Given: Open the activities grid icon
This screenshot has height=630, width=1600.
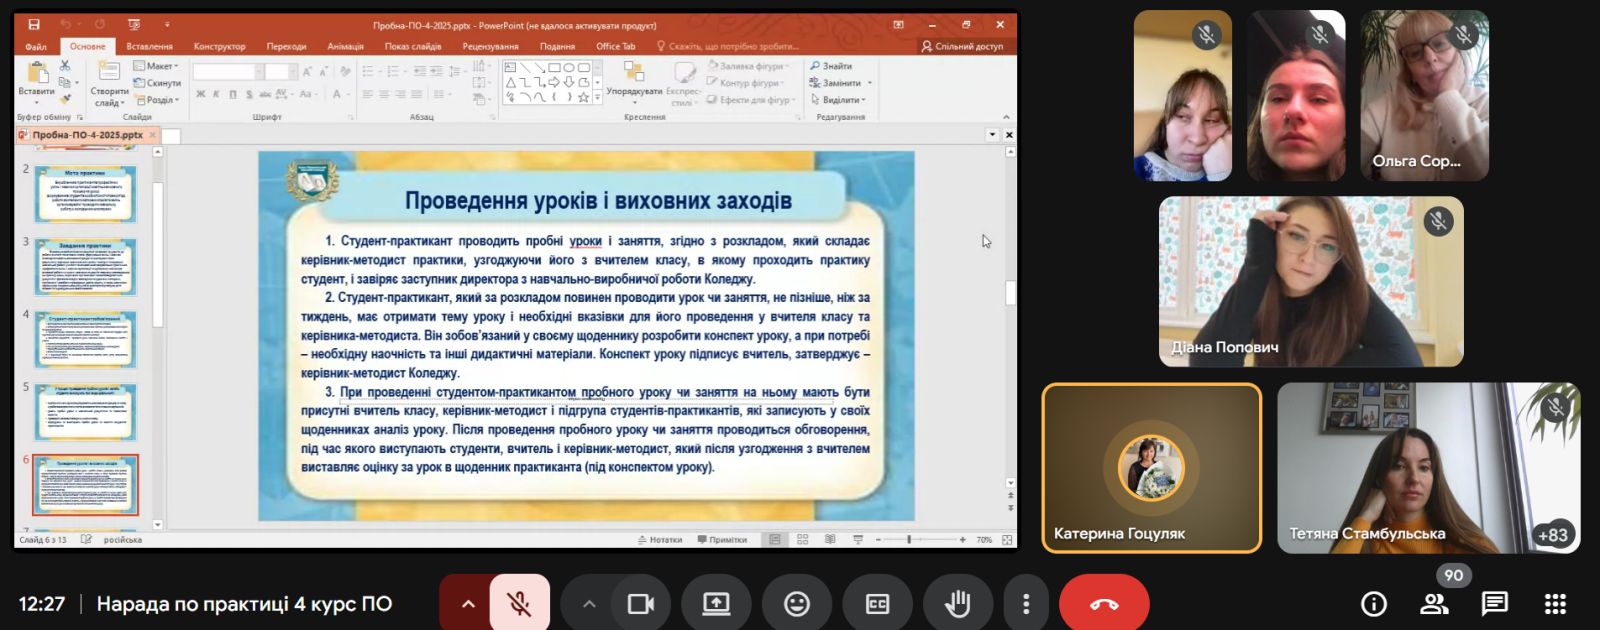Looking at the screenshot, I should coord(1555,604).
